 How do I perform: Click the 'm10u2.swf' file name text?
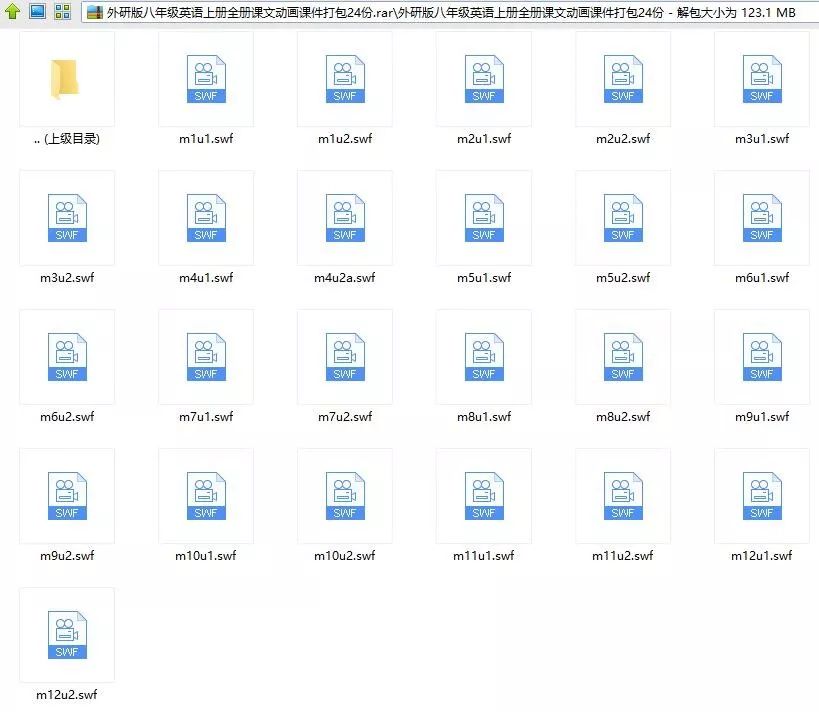click(x=345, y=556)
